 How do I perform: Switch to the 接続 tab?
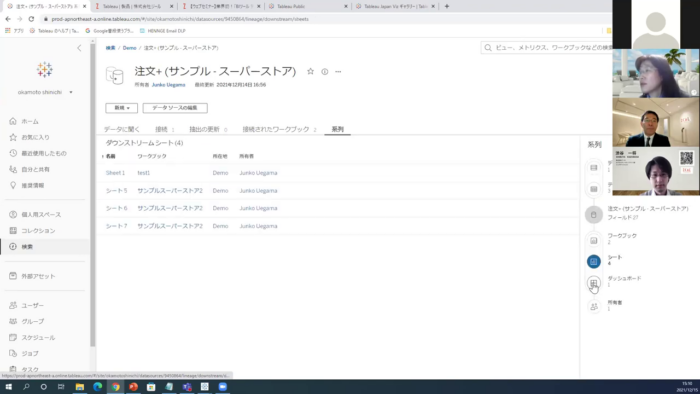click(x=164, y=129)
